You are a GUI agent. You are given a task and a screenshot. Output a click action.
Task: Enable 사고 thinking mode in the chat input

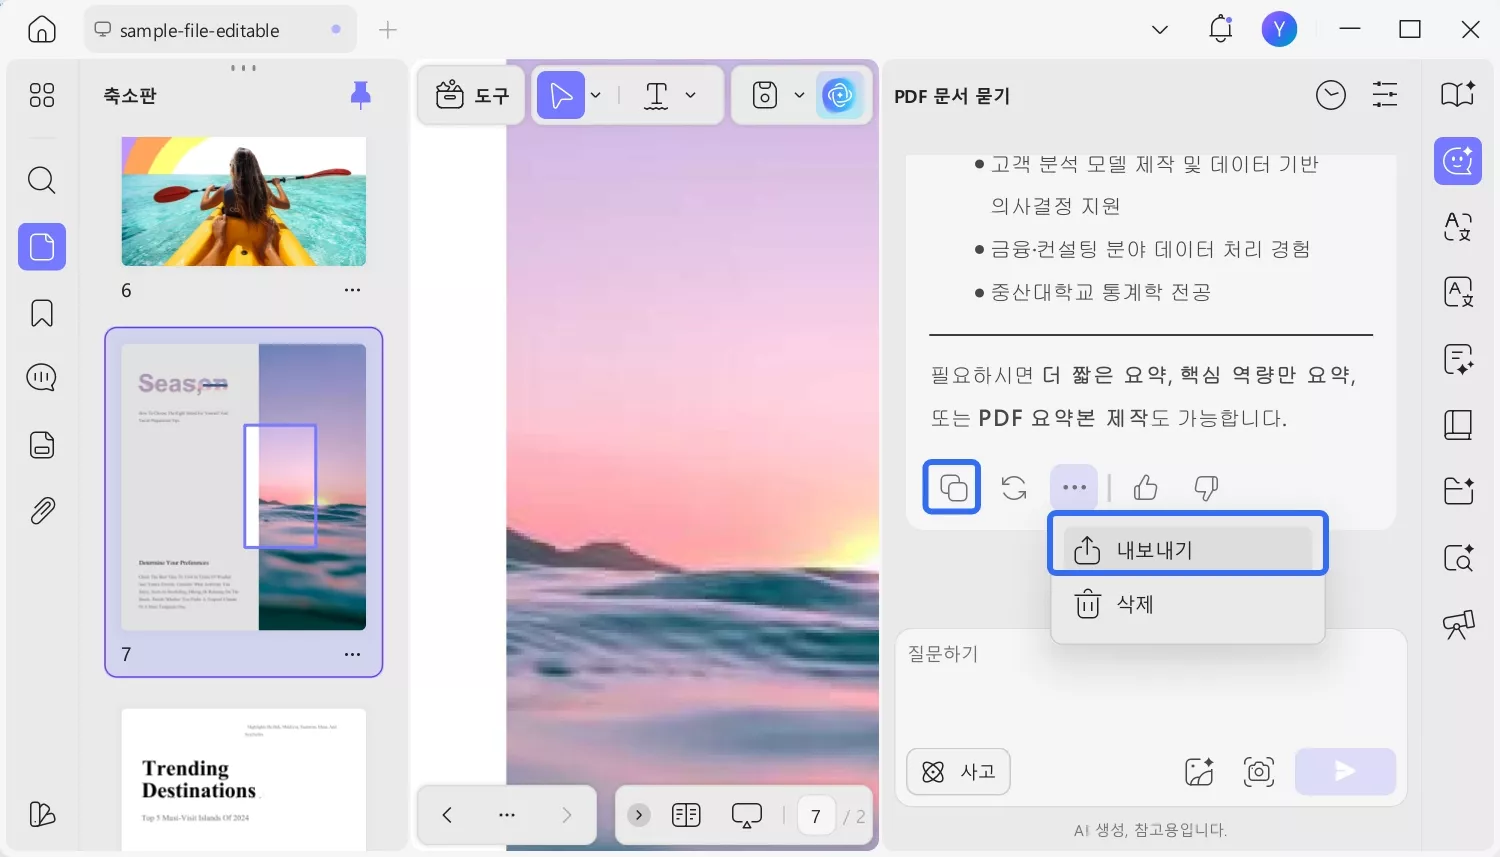pos(957,771)
